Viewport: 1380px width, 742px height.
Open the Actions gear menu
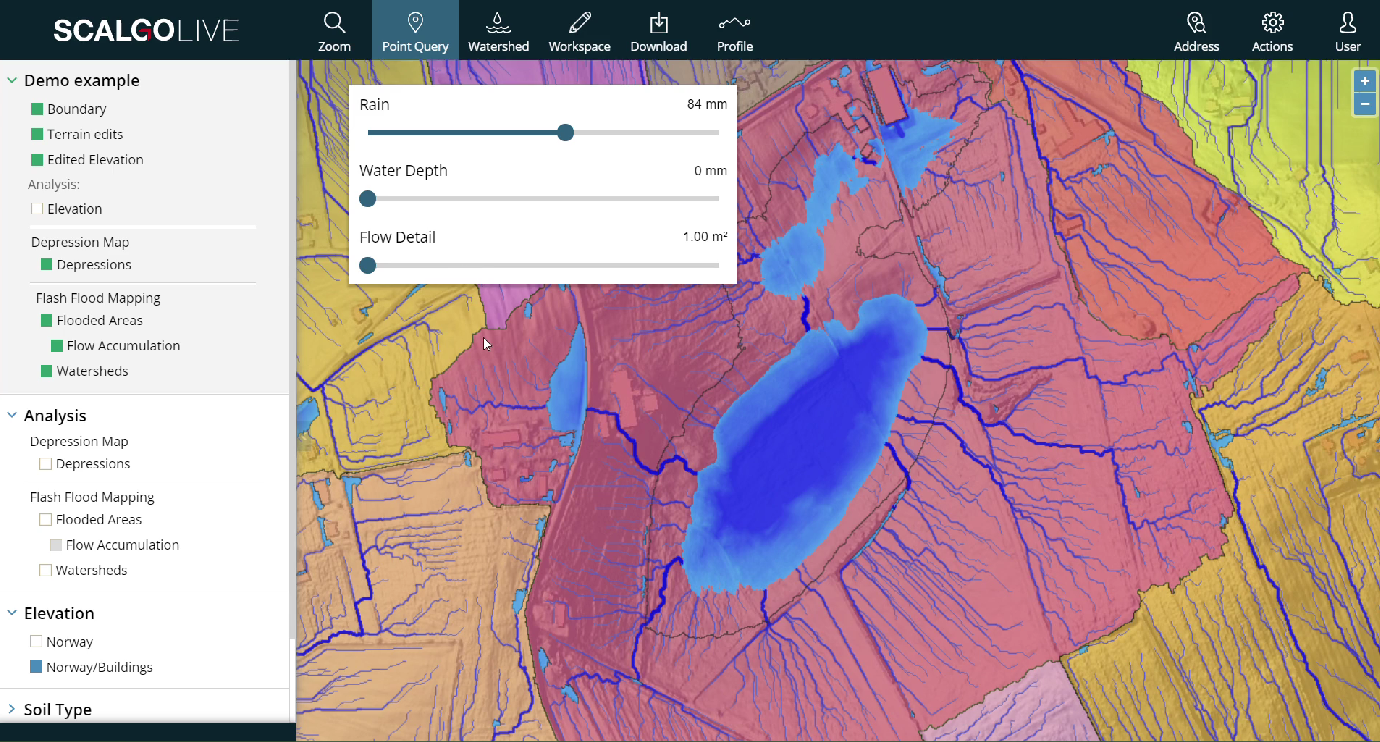tap(1272, 31)
